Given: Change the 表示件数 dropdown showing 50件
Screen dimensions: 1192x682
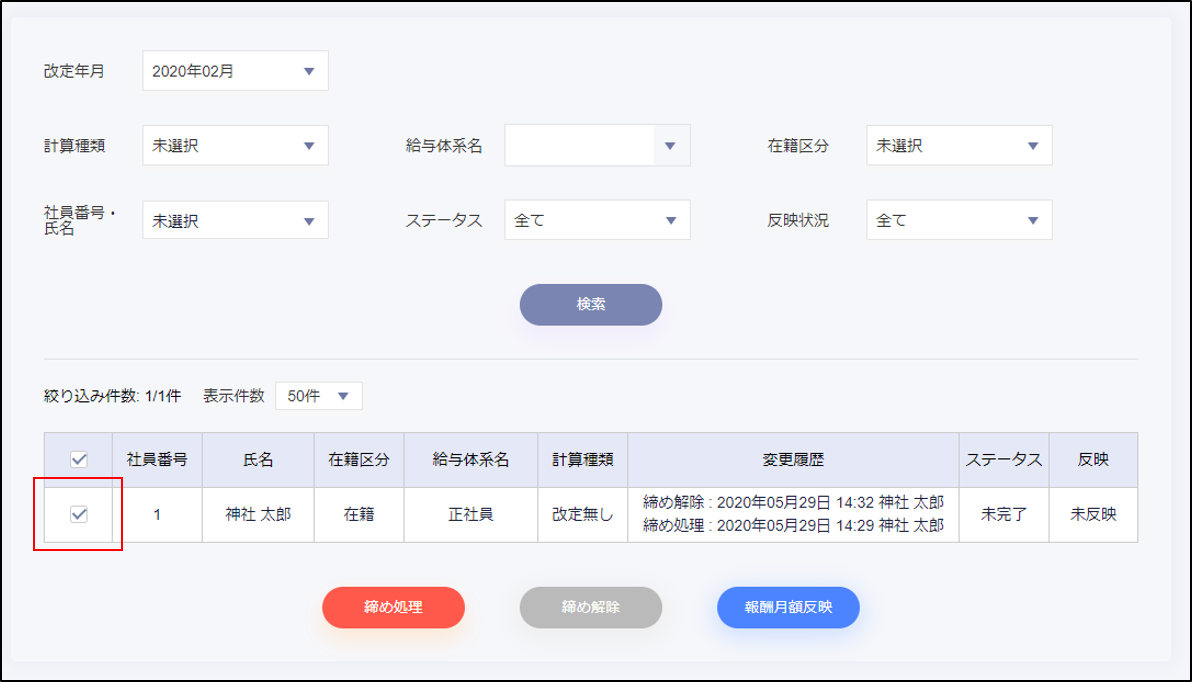Looking at the screenshot, I should coord(318,396).
